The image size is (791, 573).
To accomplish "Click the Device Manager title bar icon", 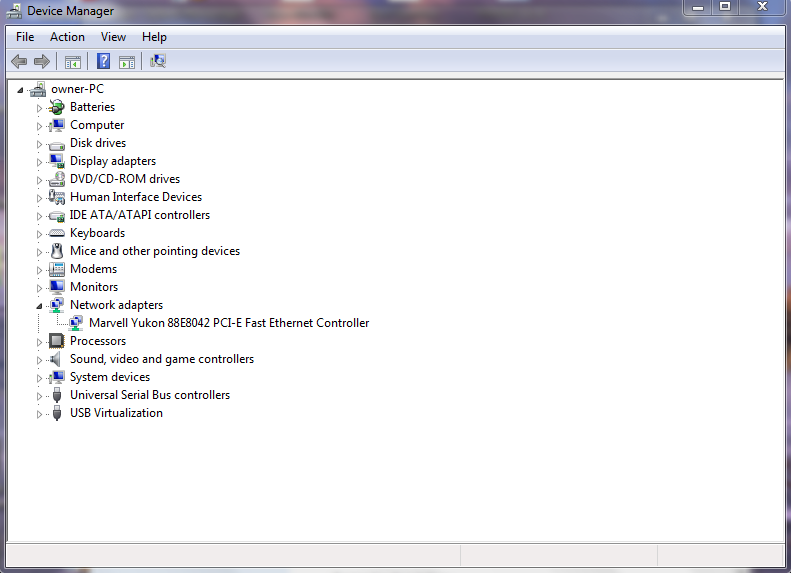I will 14,11.
